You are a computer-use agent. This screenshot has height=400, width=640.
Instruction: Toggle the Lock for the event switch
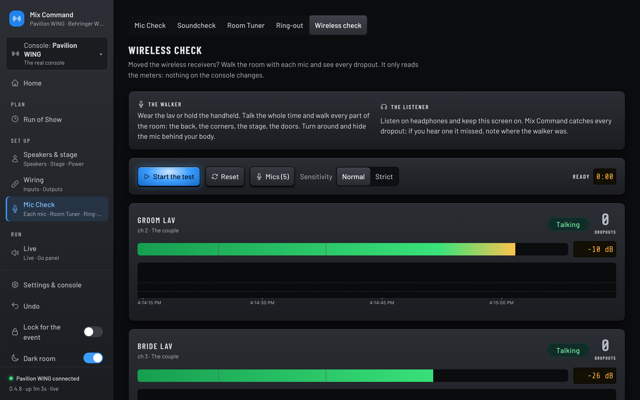click(93, 332)
